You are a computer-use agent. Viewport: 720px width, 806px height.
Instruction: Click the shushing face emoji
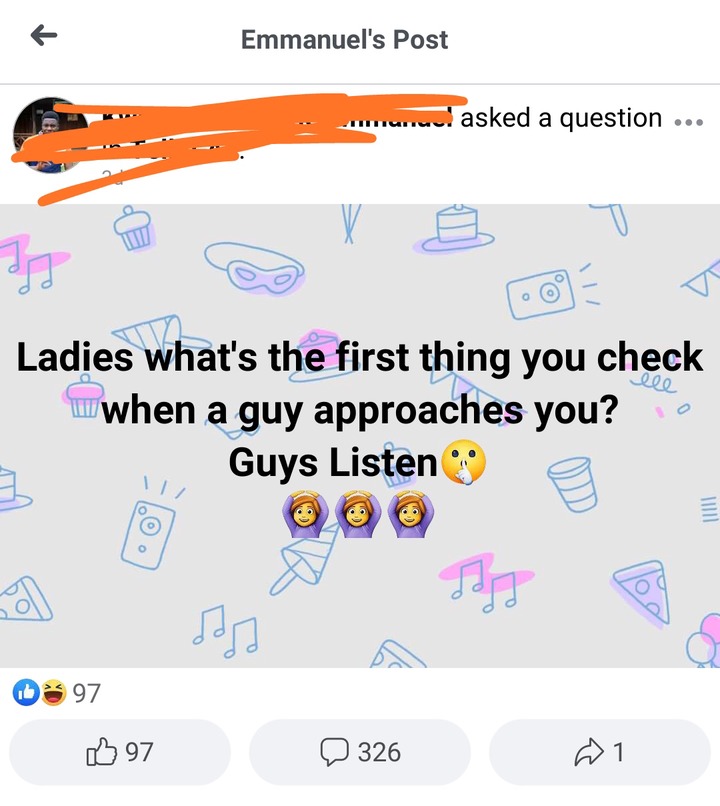pyautogui.click(x=464, y=462)
